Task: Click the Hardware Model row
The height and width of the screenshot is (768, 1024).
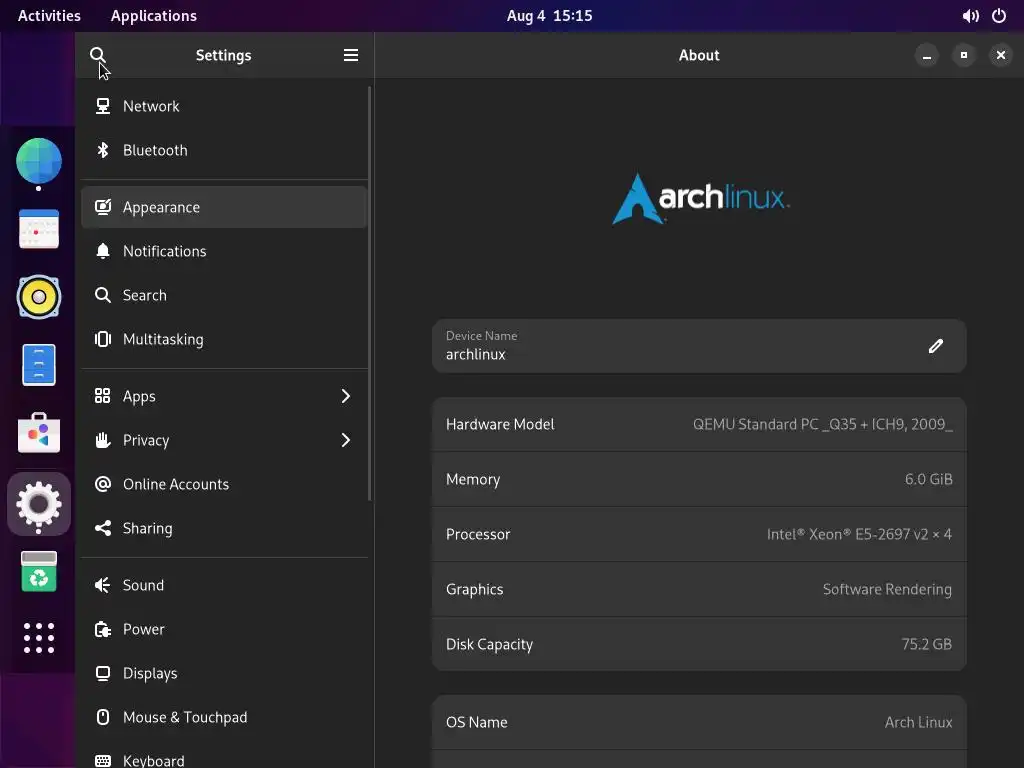Action: pyautogui.click(x=699, y=424)
